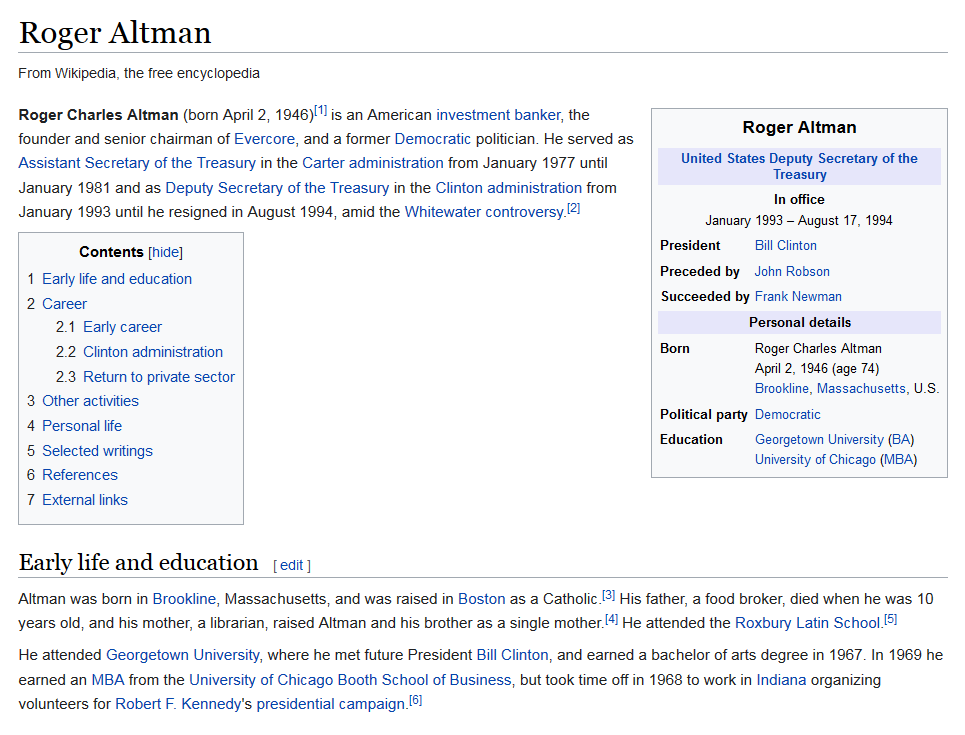Click Bill Clinton link in body paragraph

point(513,655)
